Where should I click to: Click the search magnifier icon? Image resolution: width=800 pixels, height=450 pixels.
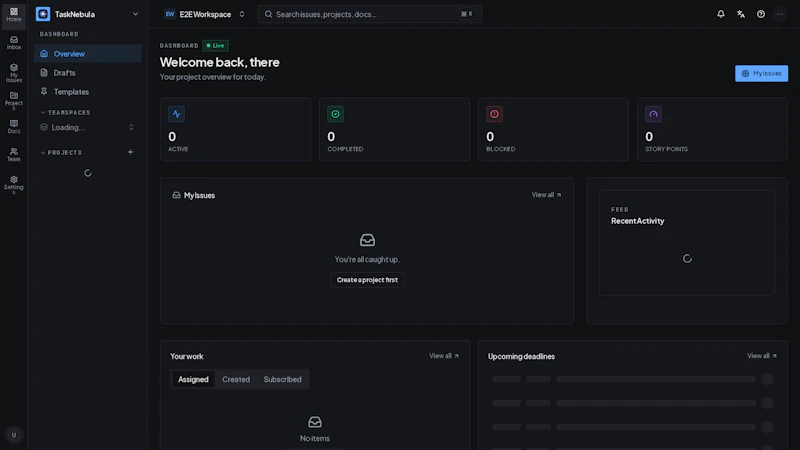coord(268,14)
